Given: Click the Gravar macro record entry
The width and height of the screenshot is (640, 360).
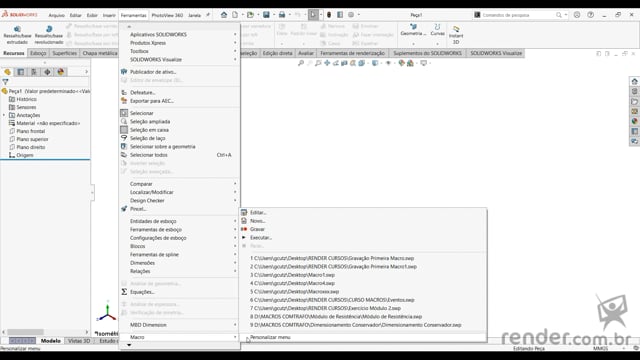Looking at the screenshot, I should click(257, 229).
